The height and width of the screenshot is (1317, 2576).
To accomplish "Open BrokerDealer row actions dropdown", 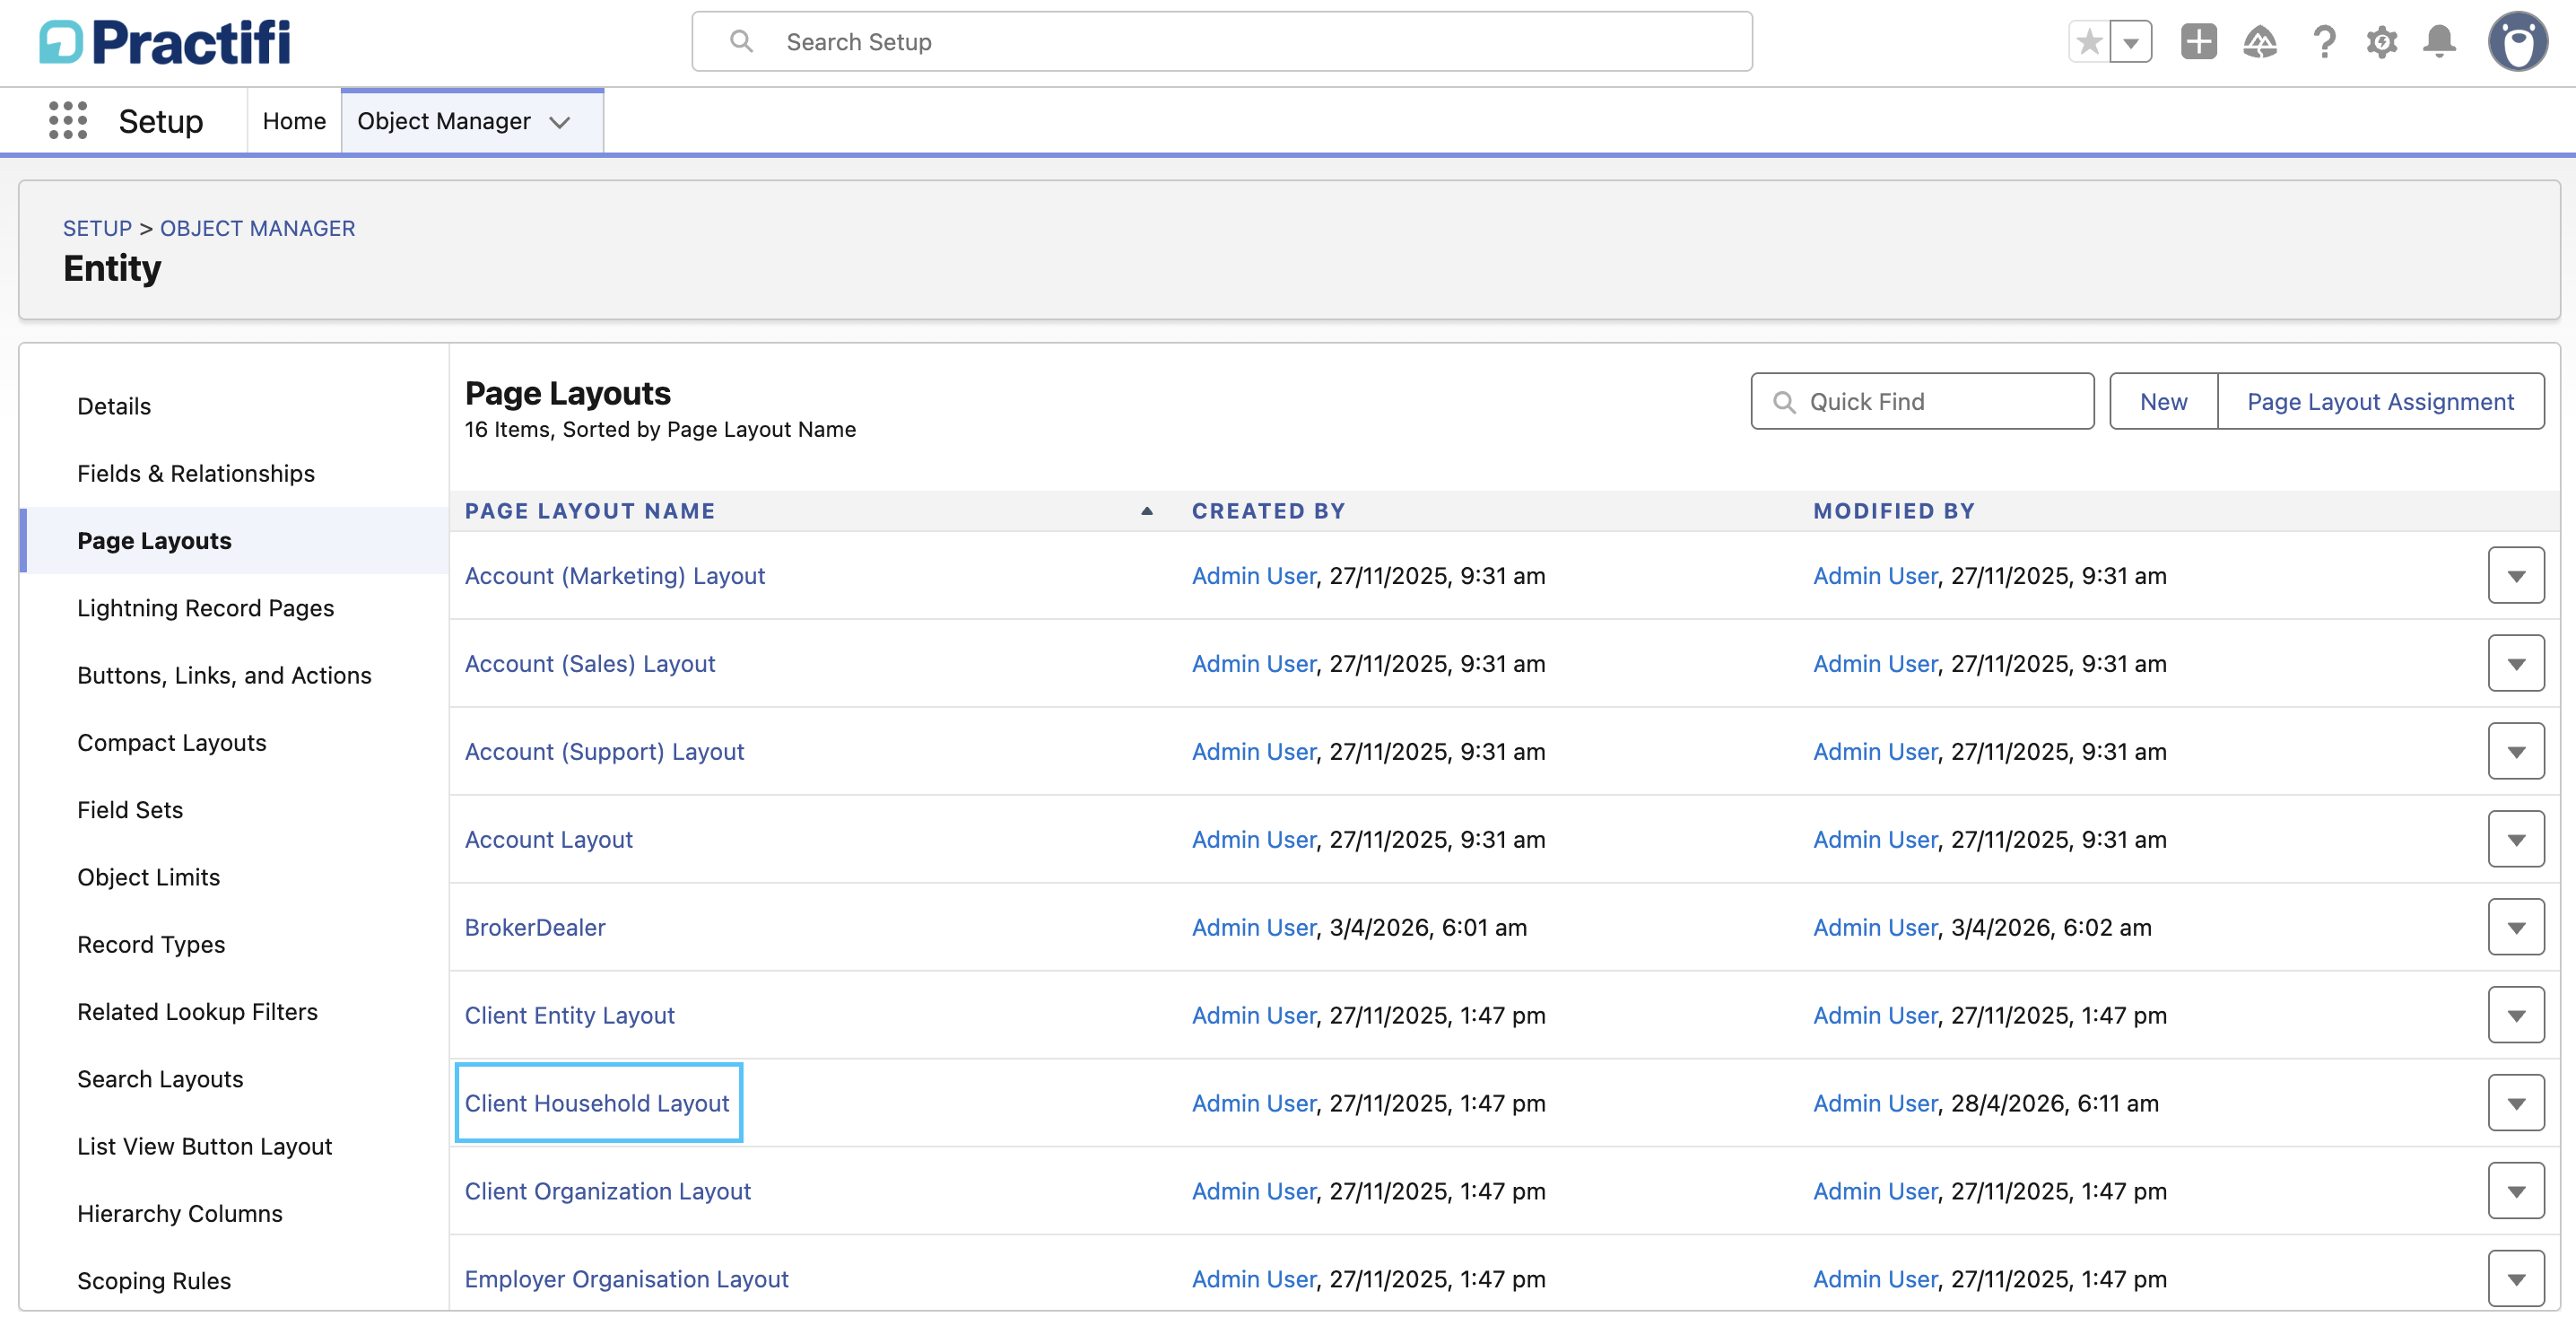I will coord(2516,927).
